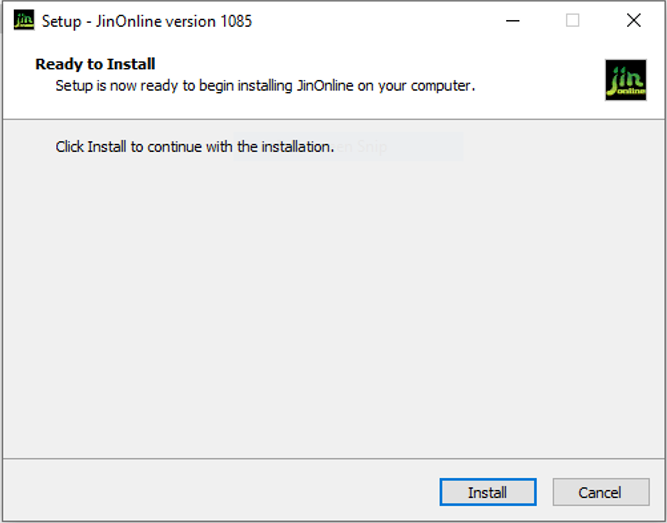The image size is (667, 523).
Task: Click the grayed-out maximize button
Action: click(573, 20)
